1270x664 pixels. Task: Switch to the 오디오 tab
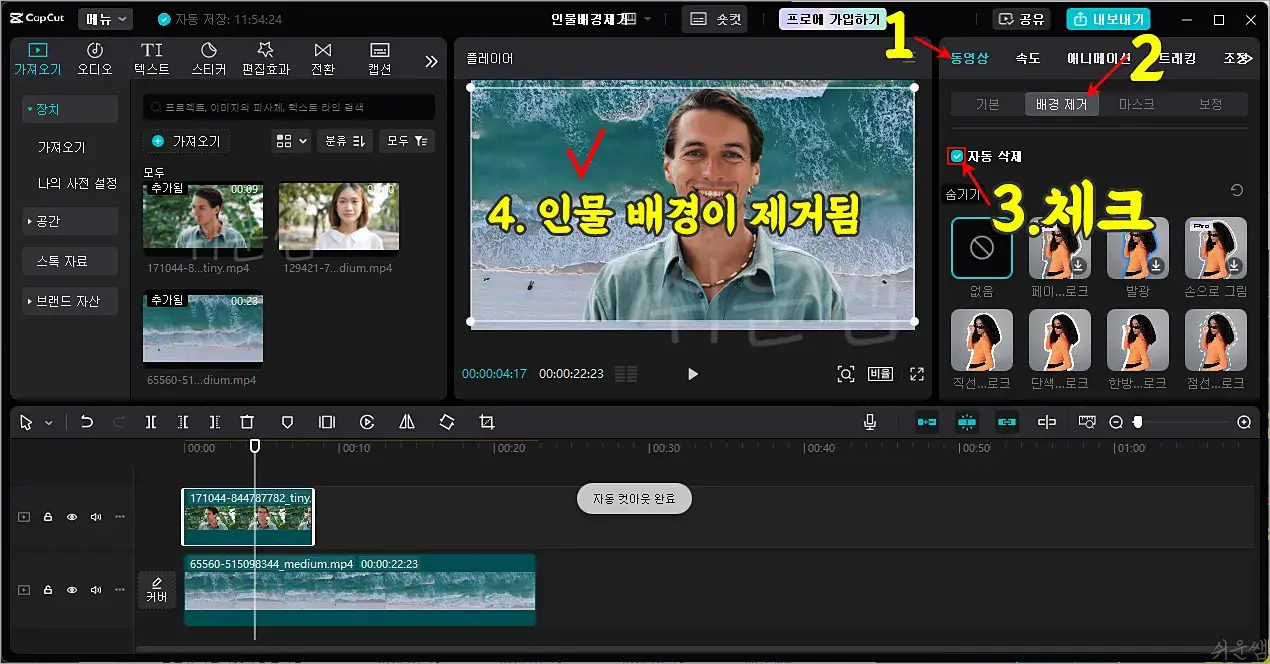pyautogui.click(x=94, y=58)
